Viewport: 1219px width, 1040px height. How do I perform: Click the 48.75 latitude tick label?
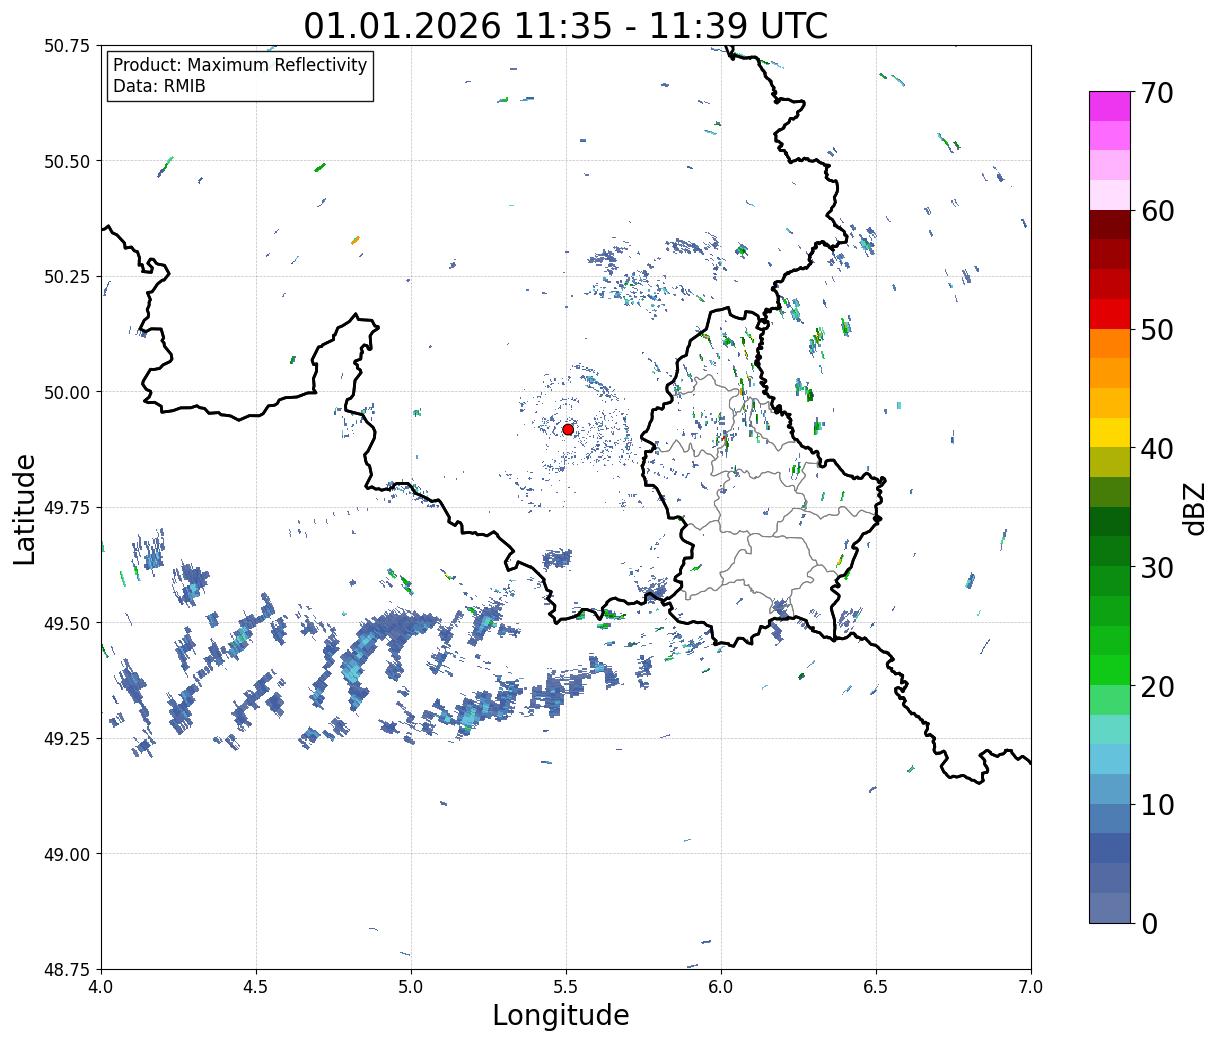point(67,970)
